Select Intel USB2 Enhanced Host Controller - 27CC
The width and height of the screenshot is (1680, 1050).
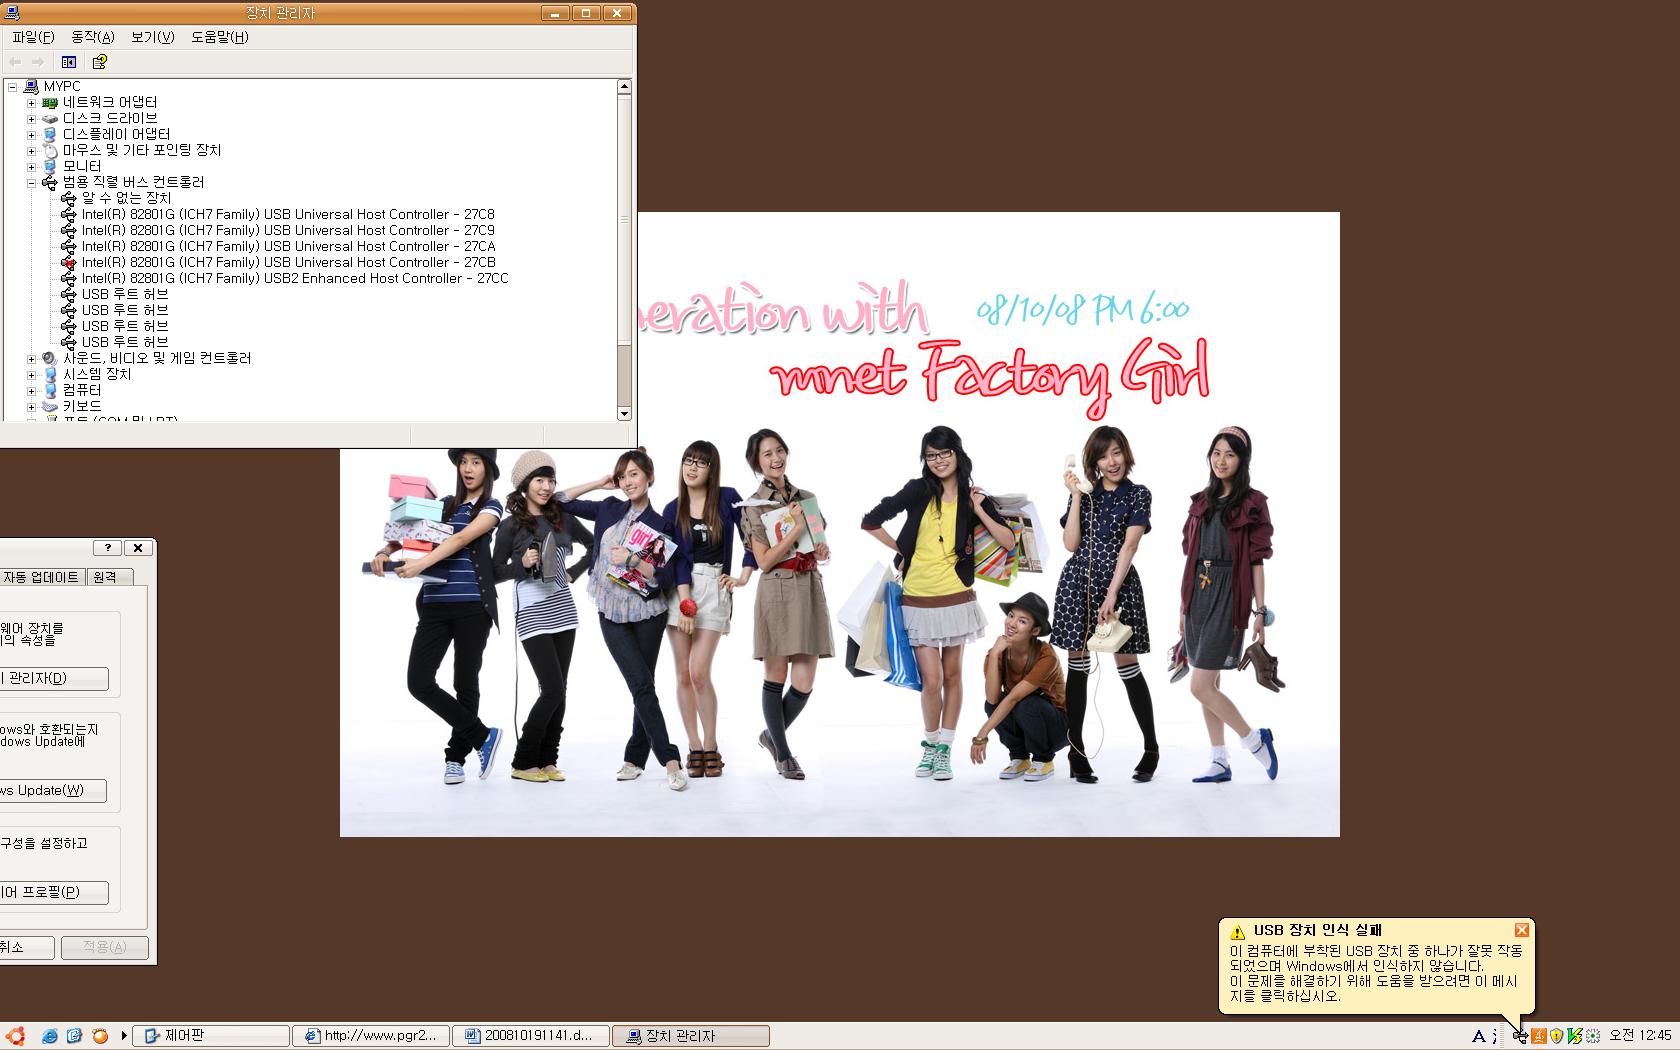pos(295,278)
